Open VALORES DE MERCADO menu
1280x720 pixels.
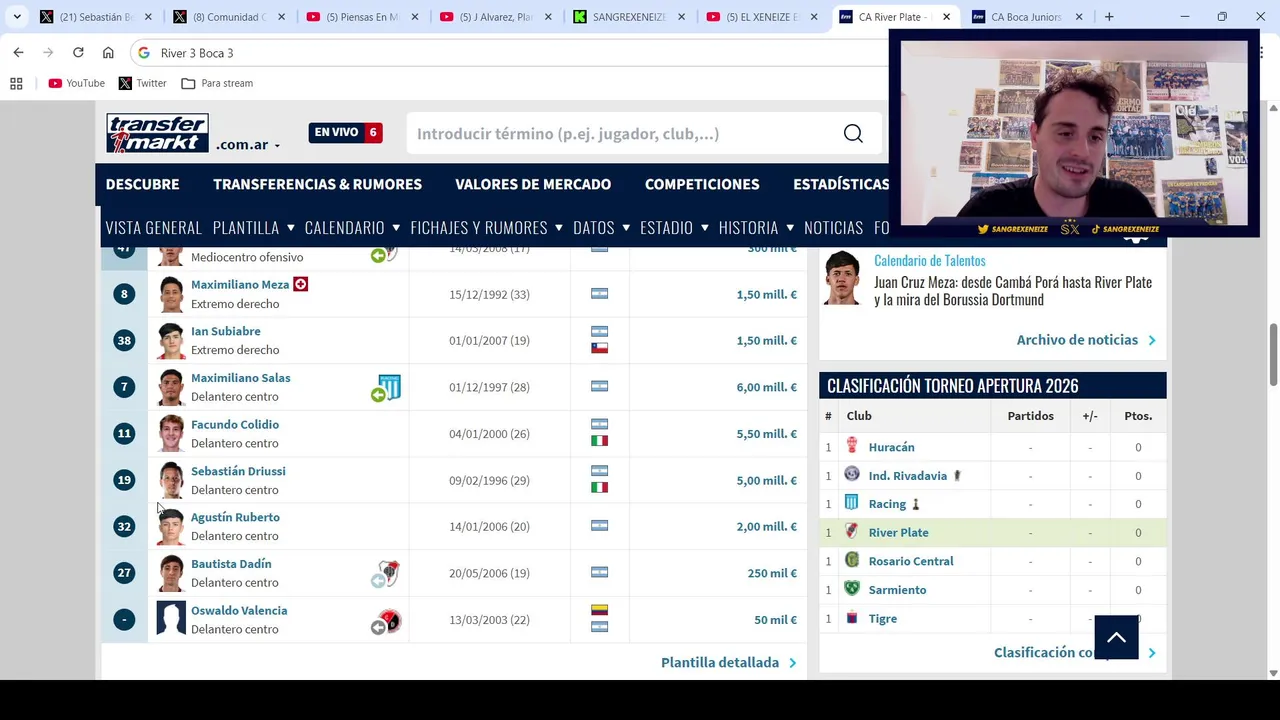click(533, 184)
